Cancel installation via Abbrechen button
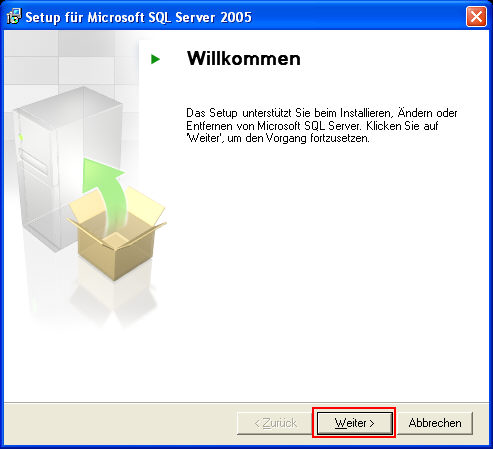This screenshot has width=493, height=449. [435, 423]
